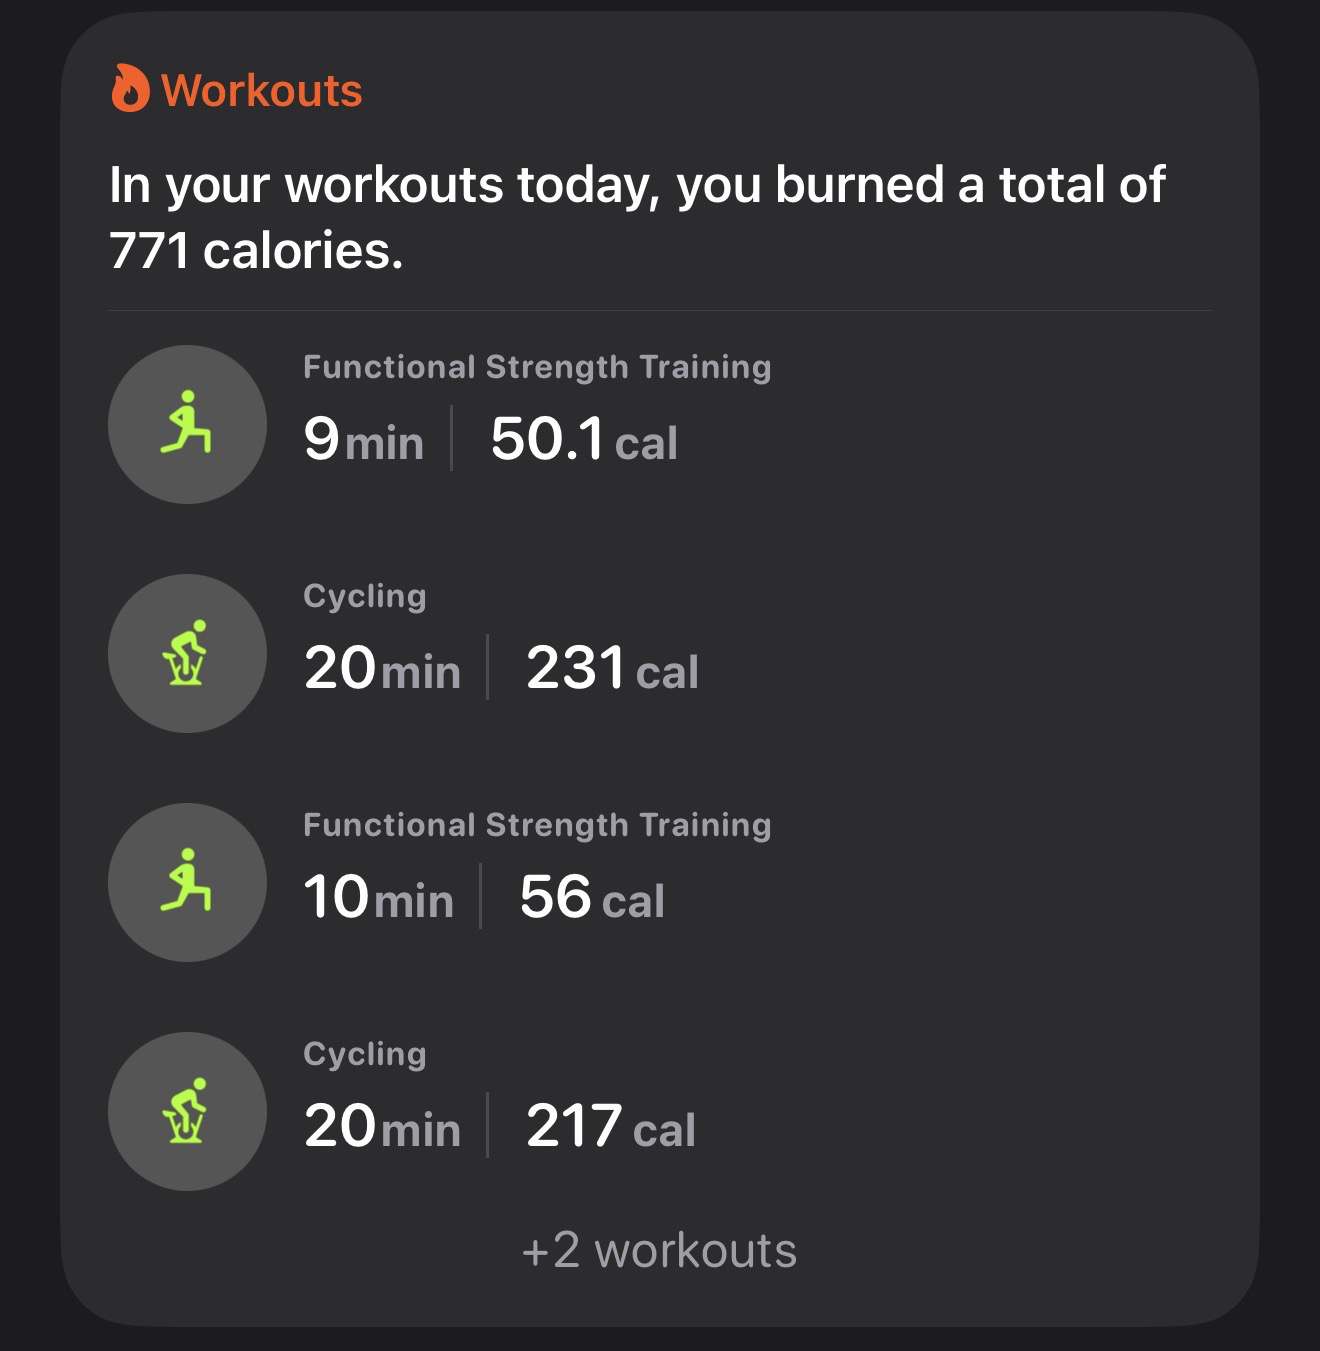
Task: Tap the 20 min duration beside 217 cal
Action: coord(382,1126)
